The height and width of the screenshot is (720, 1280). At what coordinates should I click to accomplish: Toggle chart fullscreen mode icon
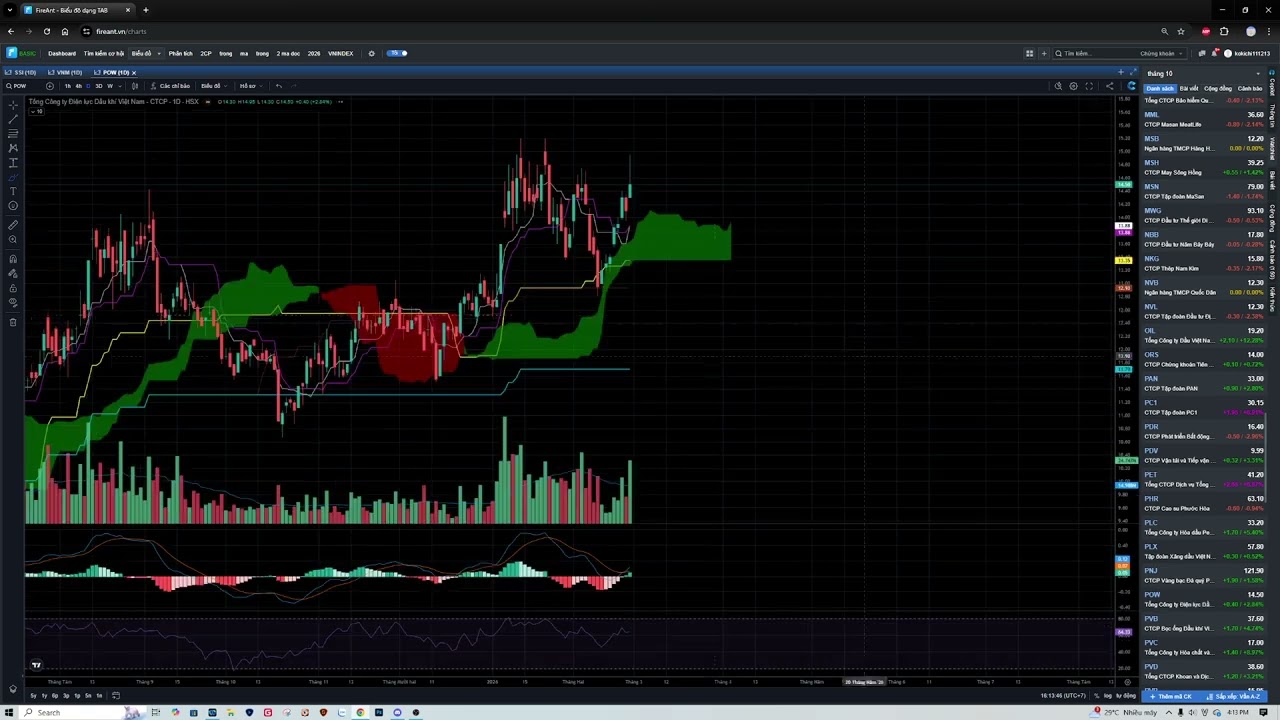(x=1089, y=86)
